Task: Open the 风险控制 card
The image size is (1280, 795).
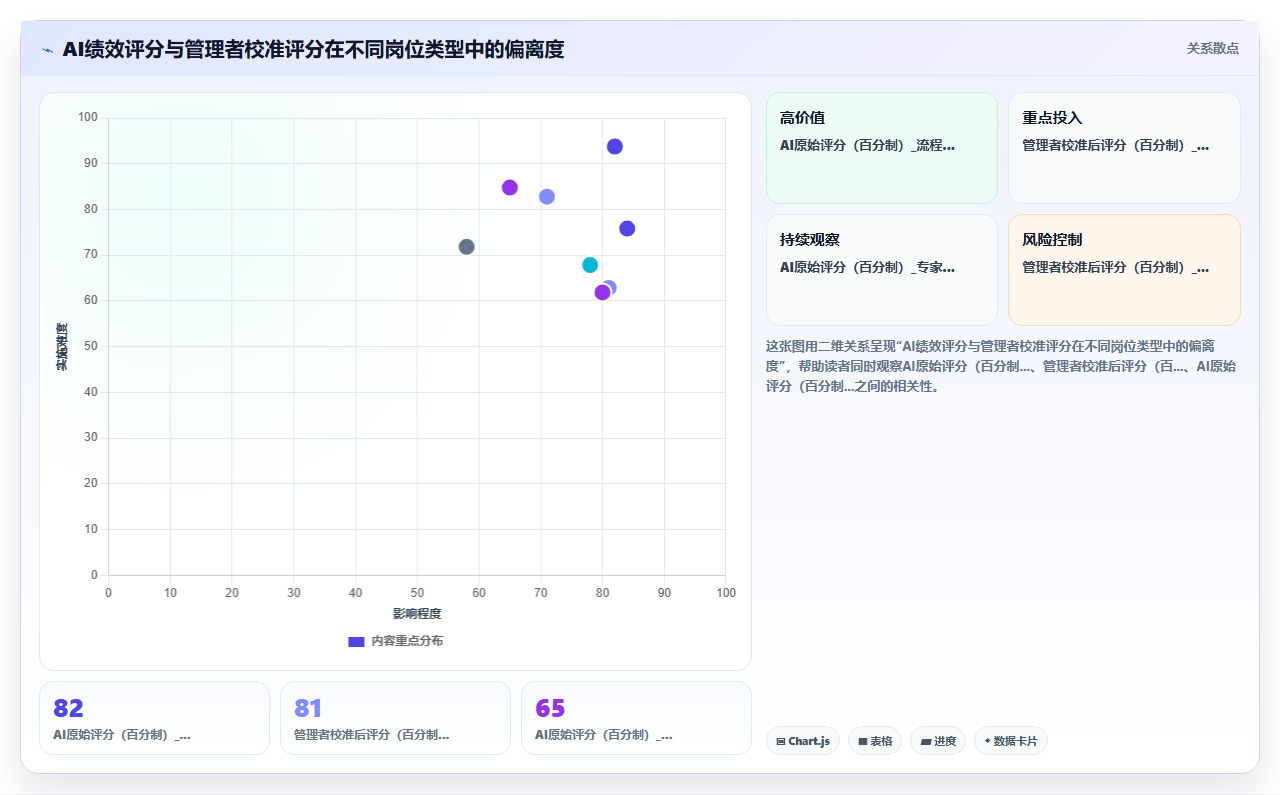Action: (1124, 270)
